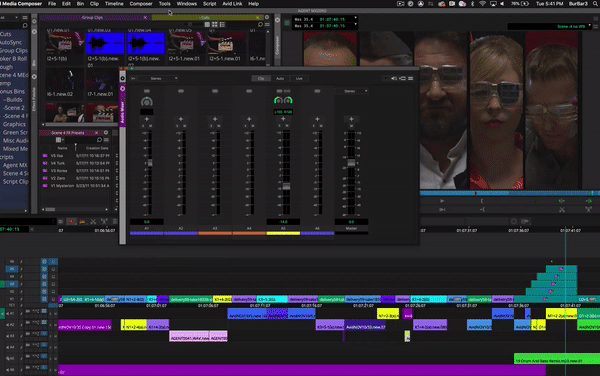
Task: Add effect insert on A3 mixer strip
Action: point(215,119)
